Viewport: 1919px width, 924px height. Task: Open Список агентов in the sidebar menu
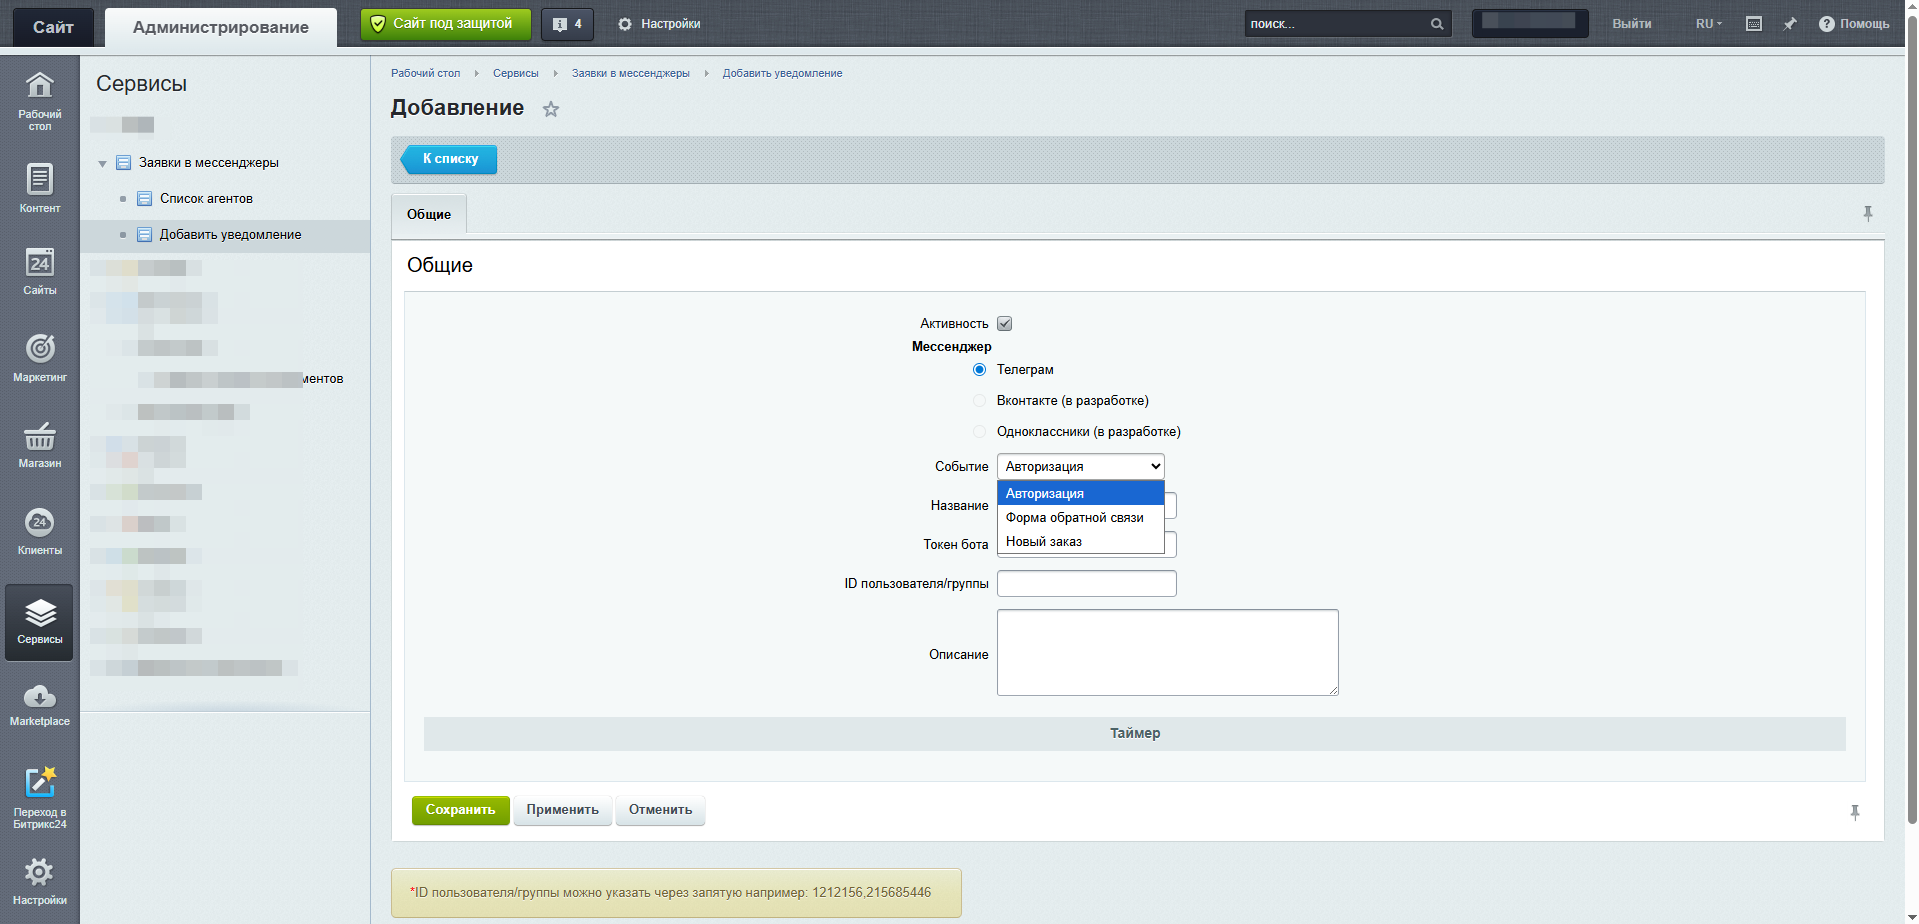click(206, 199)
